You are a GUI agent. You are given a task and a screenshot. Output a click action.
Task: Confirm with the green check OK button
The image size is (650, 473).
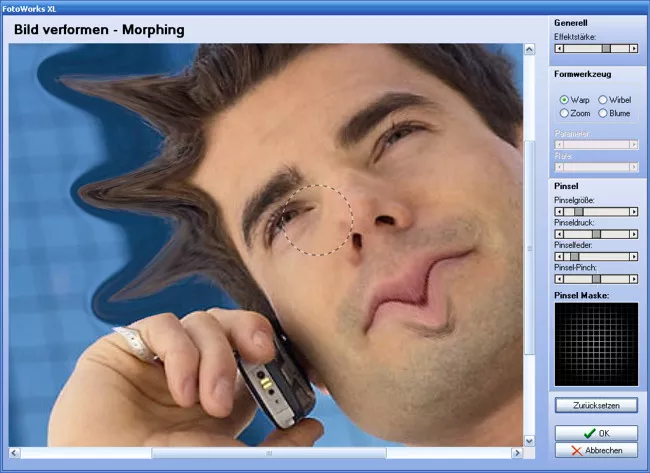[x=596, y=433]
